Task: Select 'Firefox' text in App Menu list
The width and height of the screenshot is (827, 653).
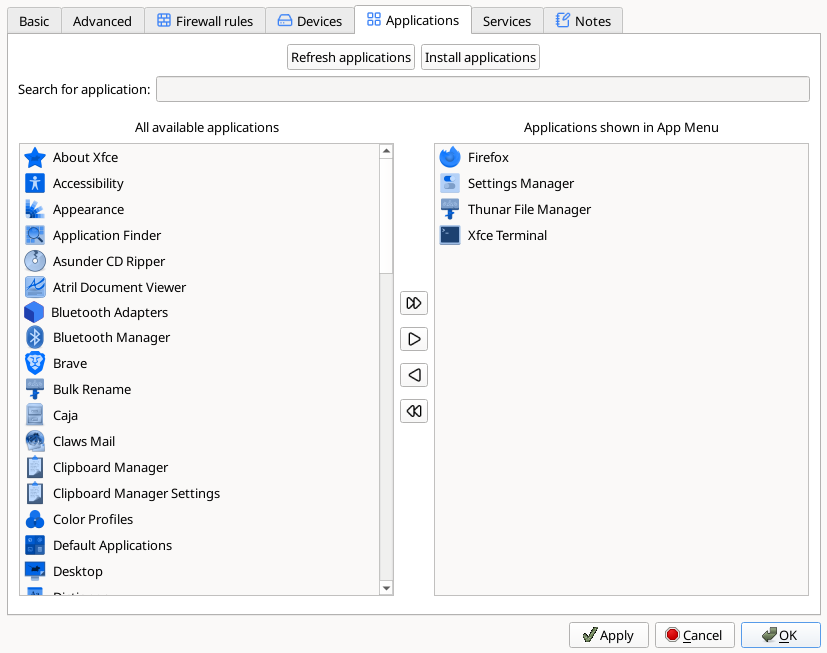Action: pyautogui.click(x=488, y=157)
